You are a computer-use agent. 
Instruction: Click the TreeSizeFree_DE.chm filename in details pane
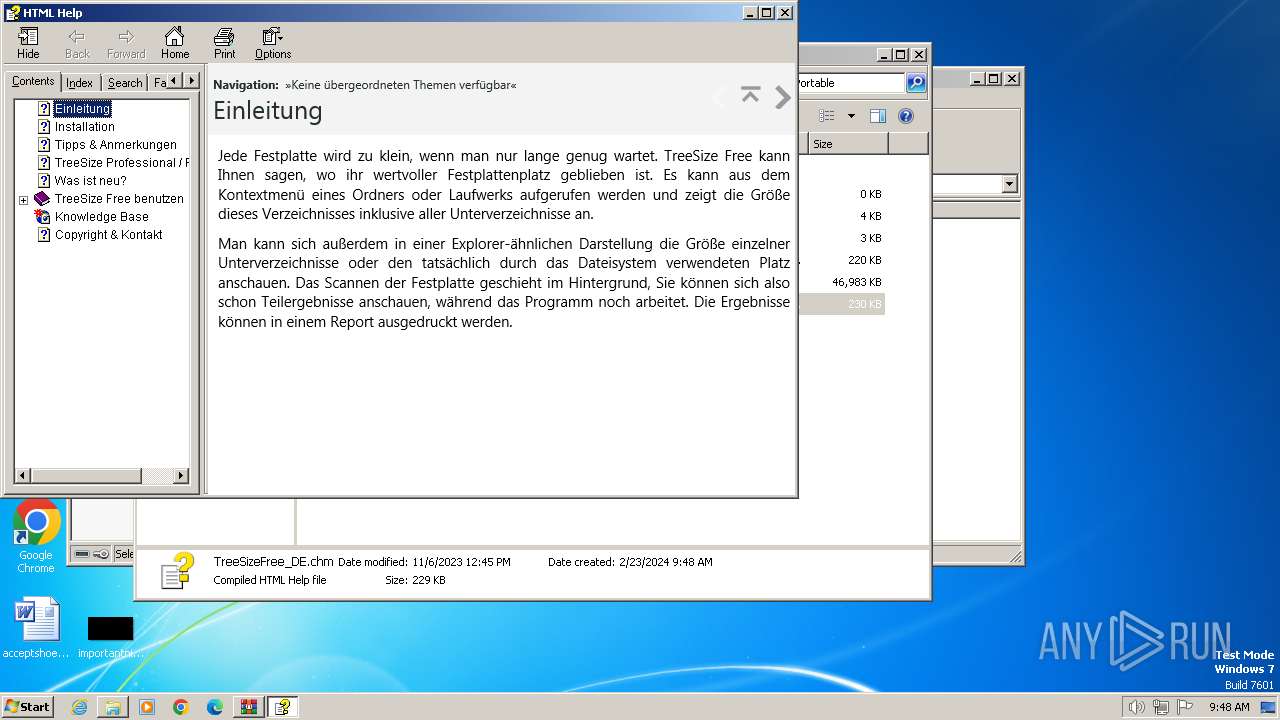pyautogui.click(x=274, y=562)
